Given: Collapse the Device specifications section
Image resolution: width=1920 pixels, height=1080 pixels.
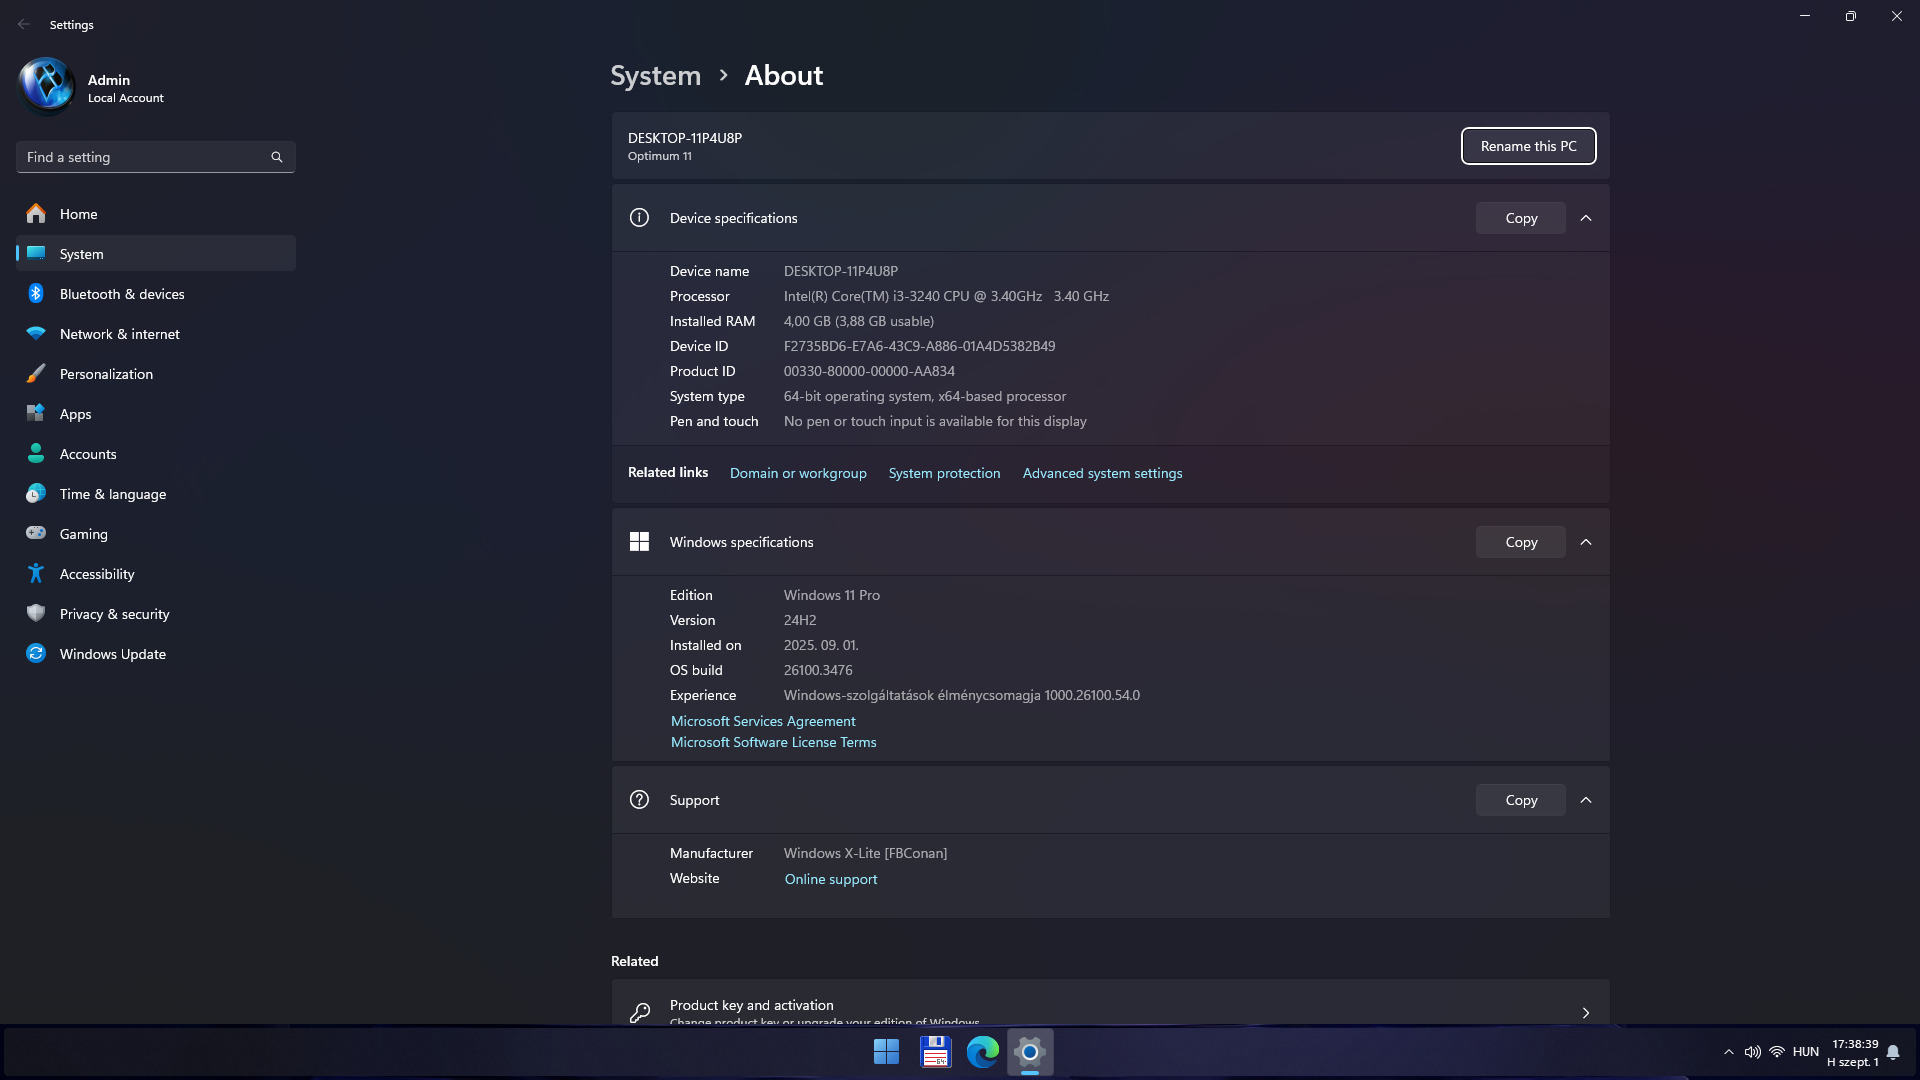Looking at the screenshot, I should [x=1586, y=218].
